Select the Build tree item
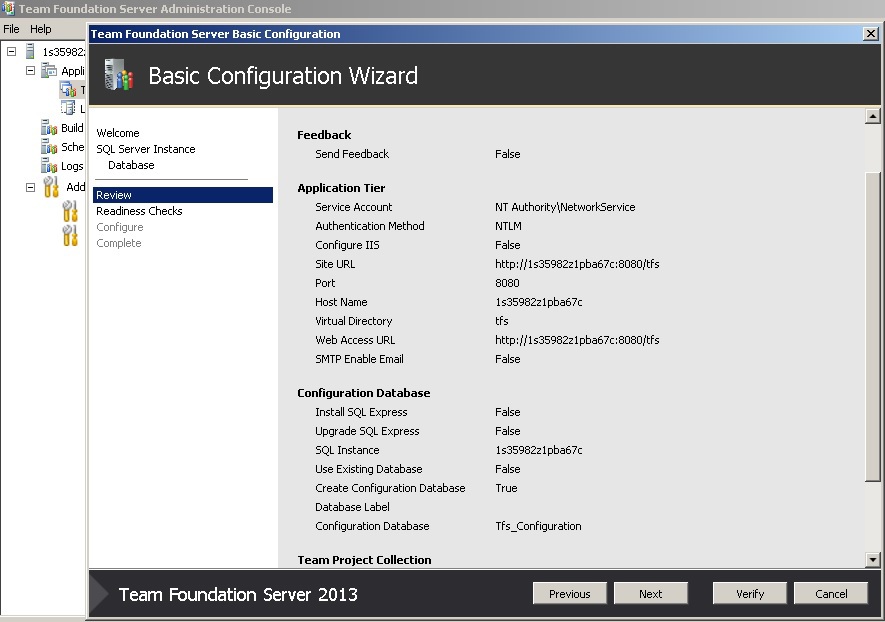The height and width of the screenshot is (622, 885). 72,128
